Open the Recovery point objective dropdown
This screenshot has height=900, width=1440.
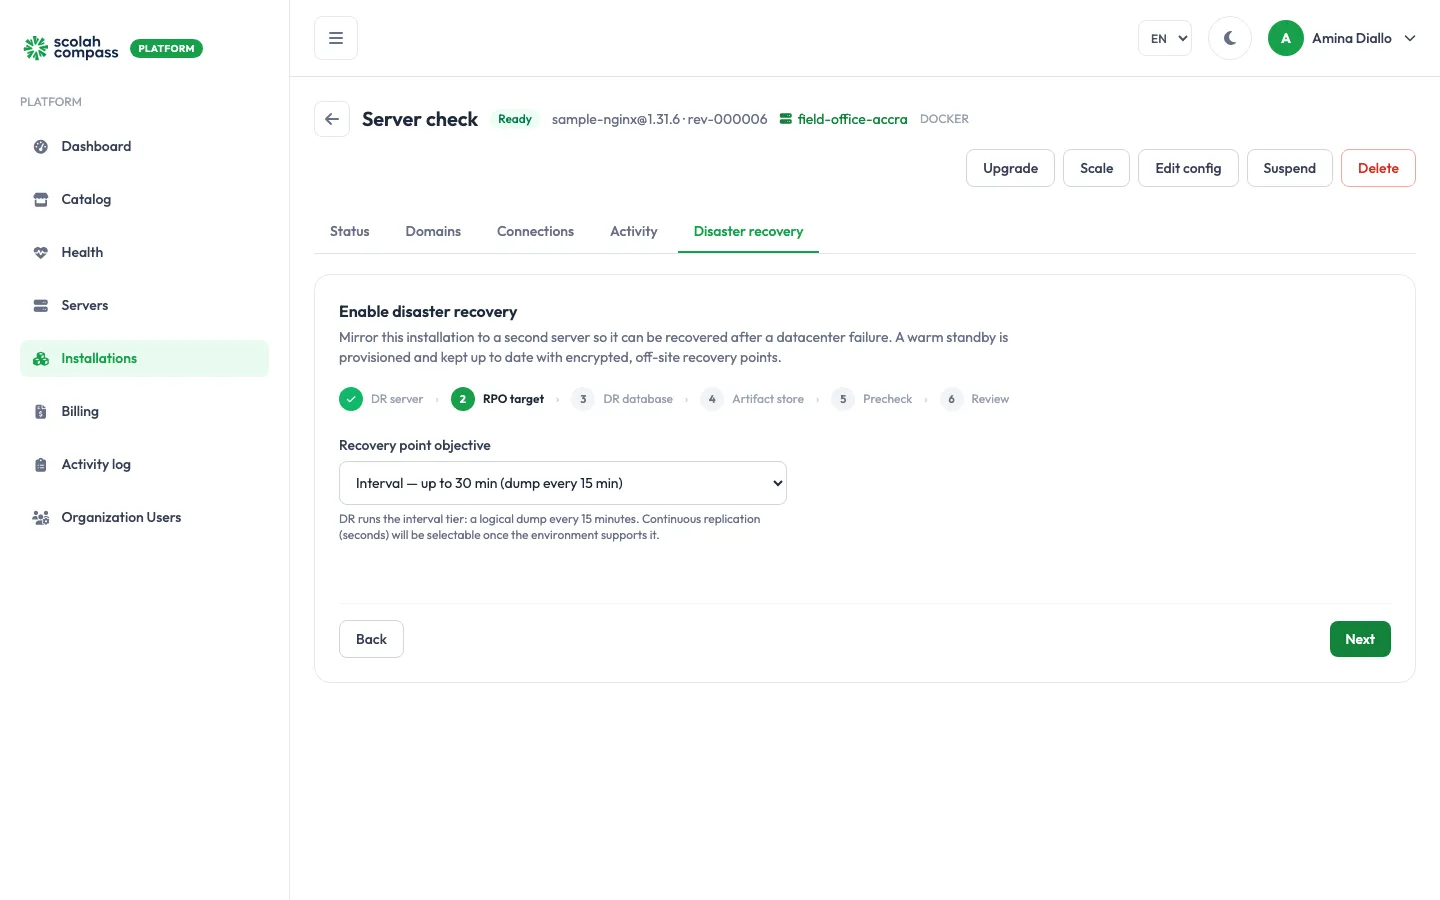pyautogui.click(x=563, y=483)
